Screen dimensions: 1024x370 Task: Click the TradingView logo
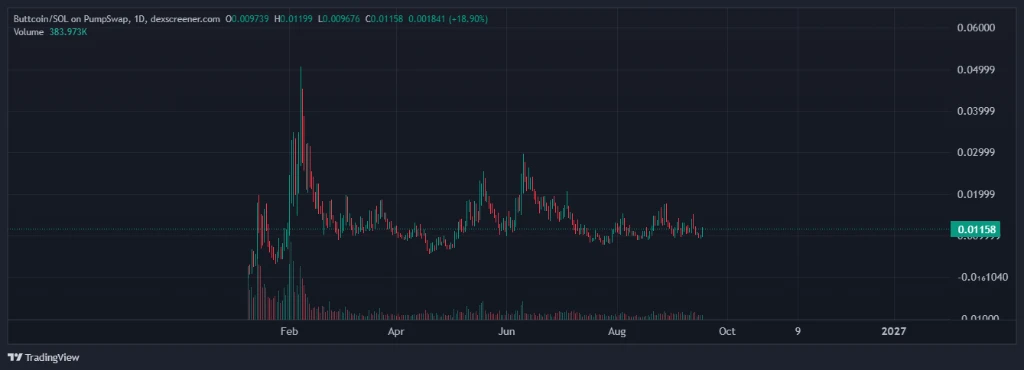click(43, 357)
